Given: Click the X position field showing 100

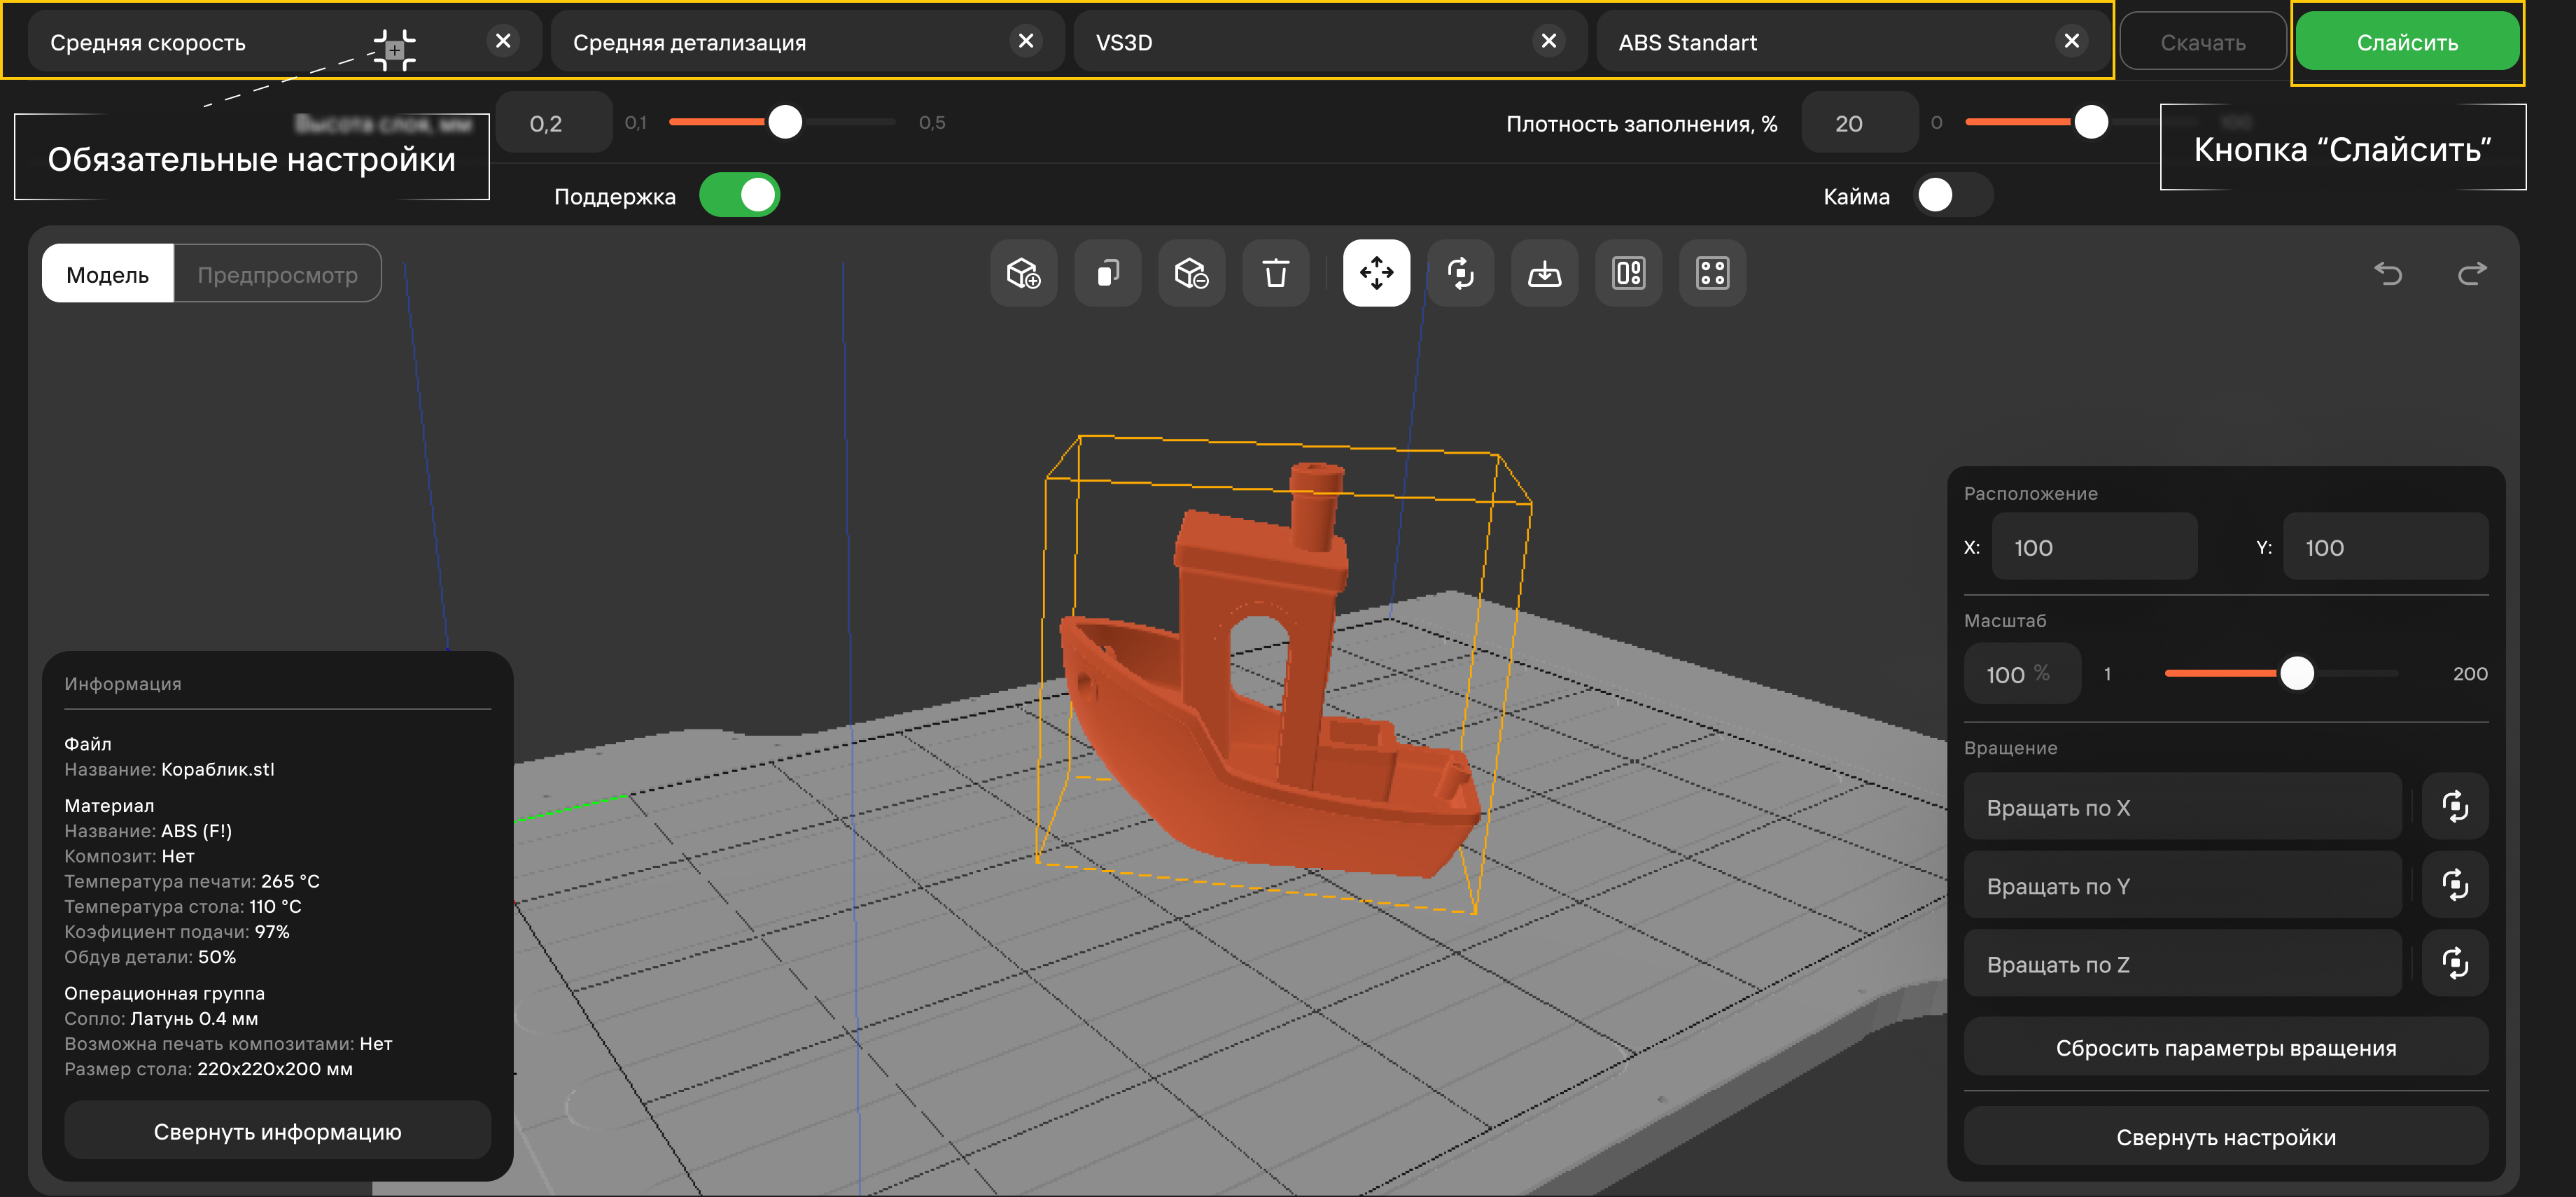Looking at the screenshot, I should (2095, 547).
